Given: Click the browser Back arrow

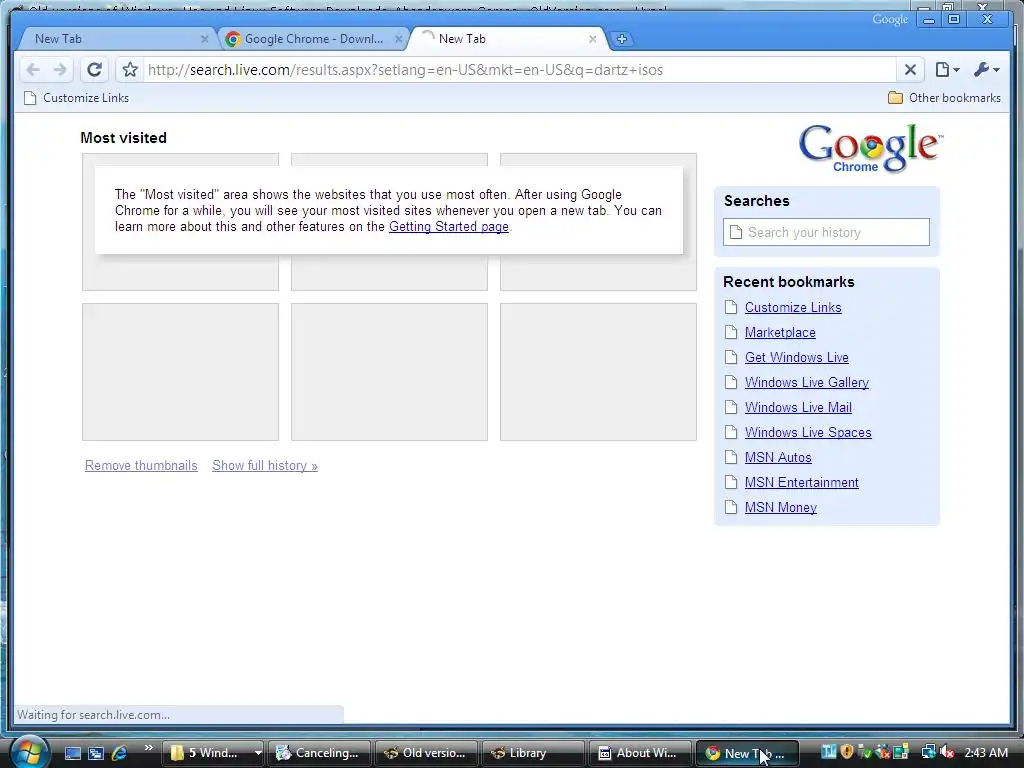Looking at the screenshot, I should [x=33, y=70].
